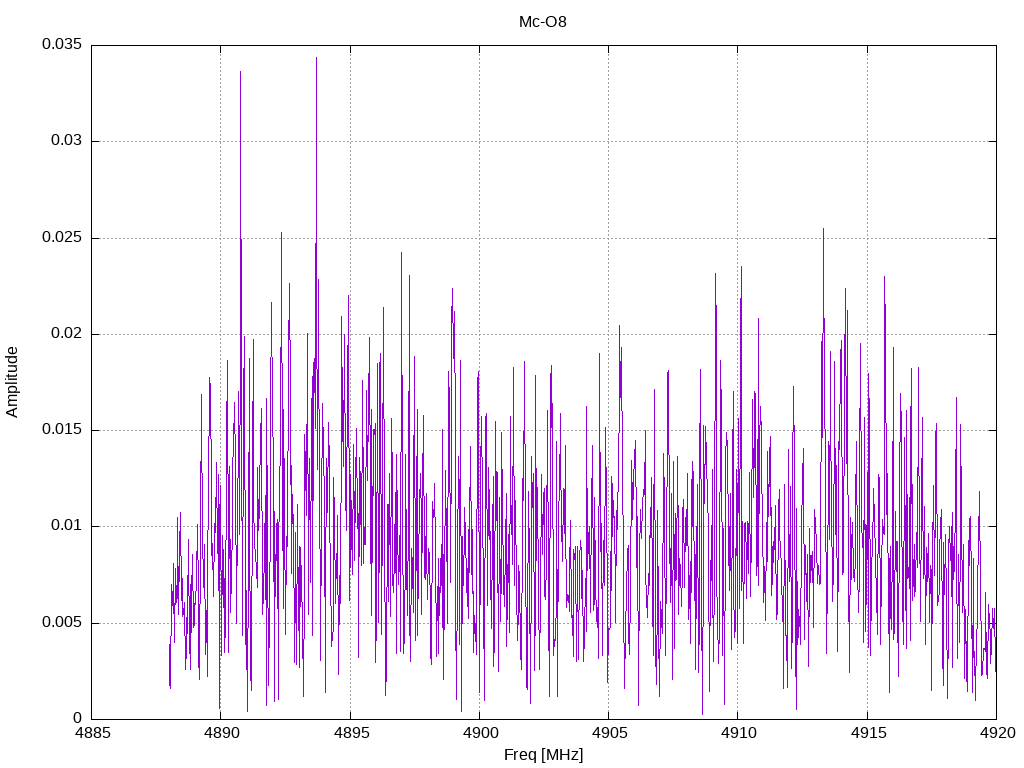Click x-axis tick label 4890
1024x768 pixels.
[221, 733]
